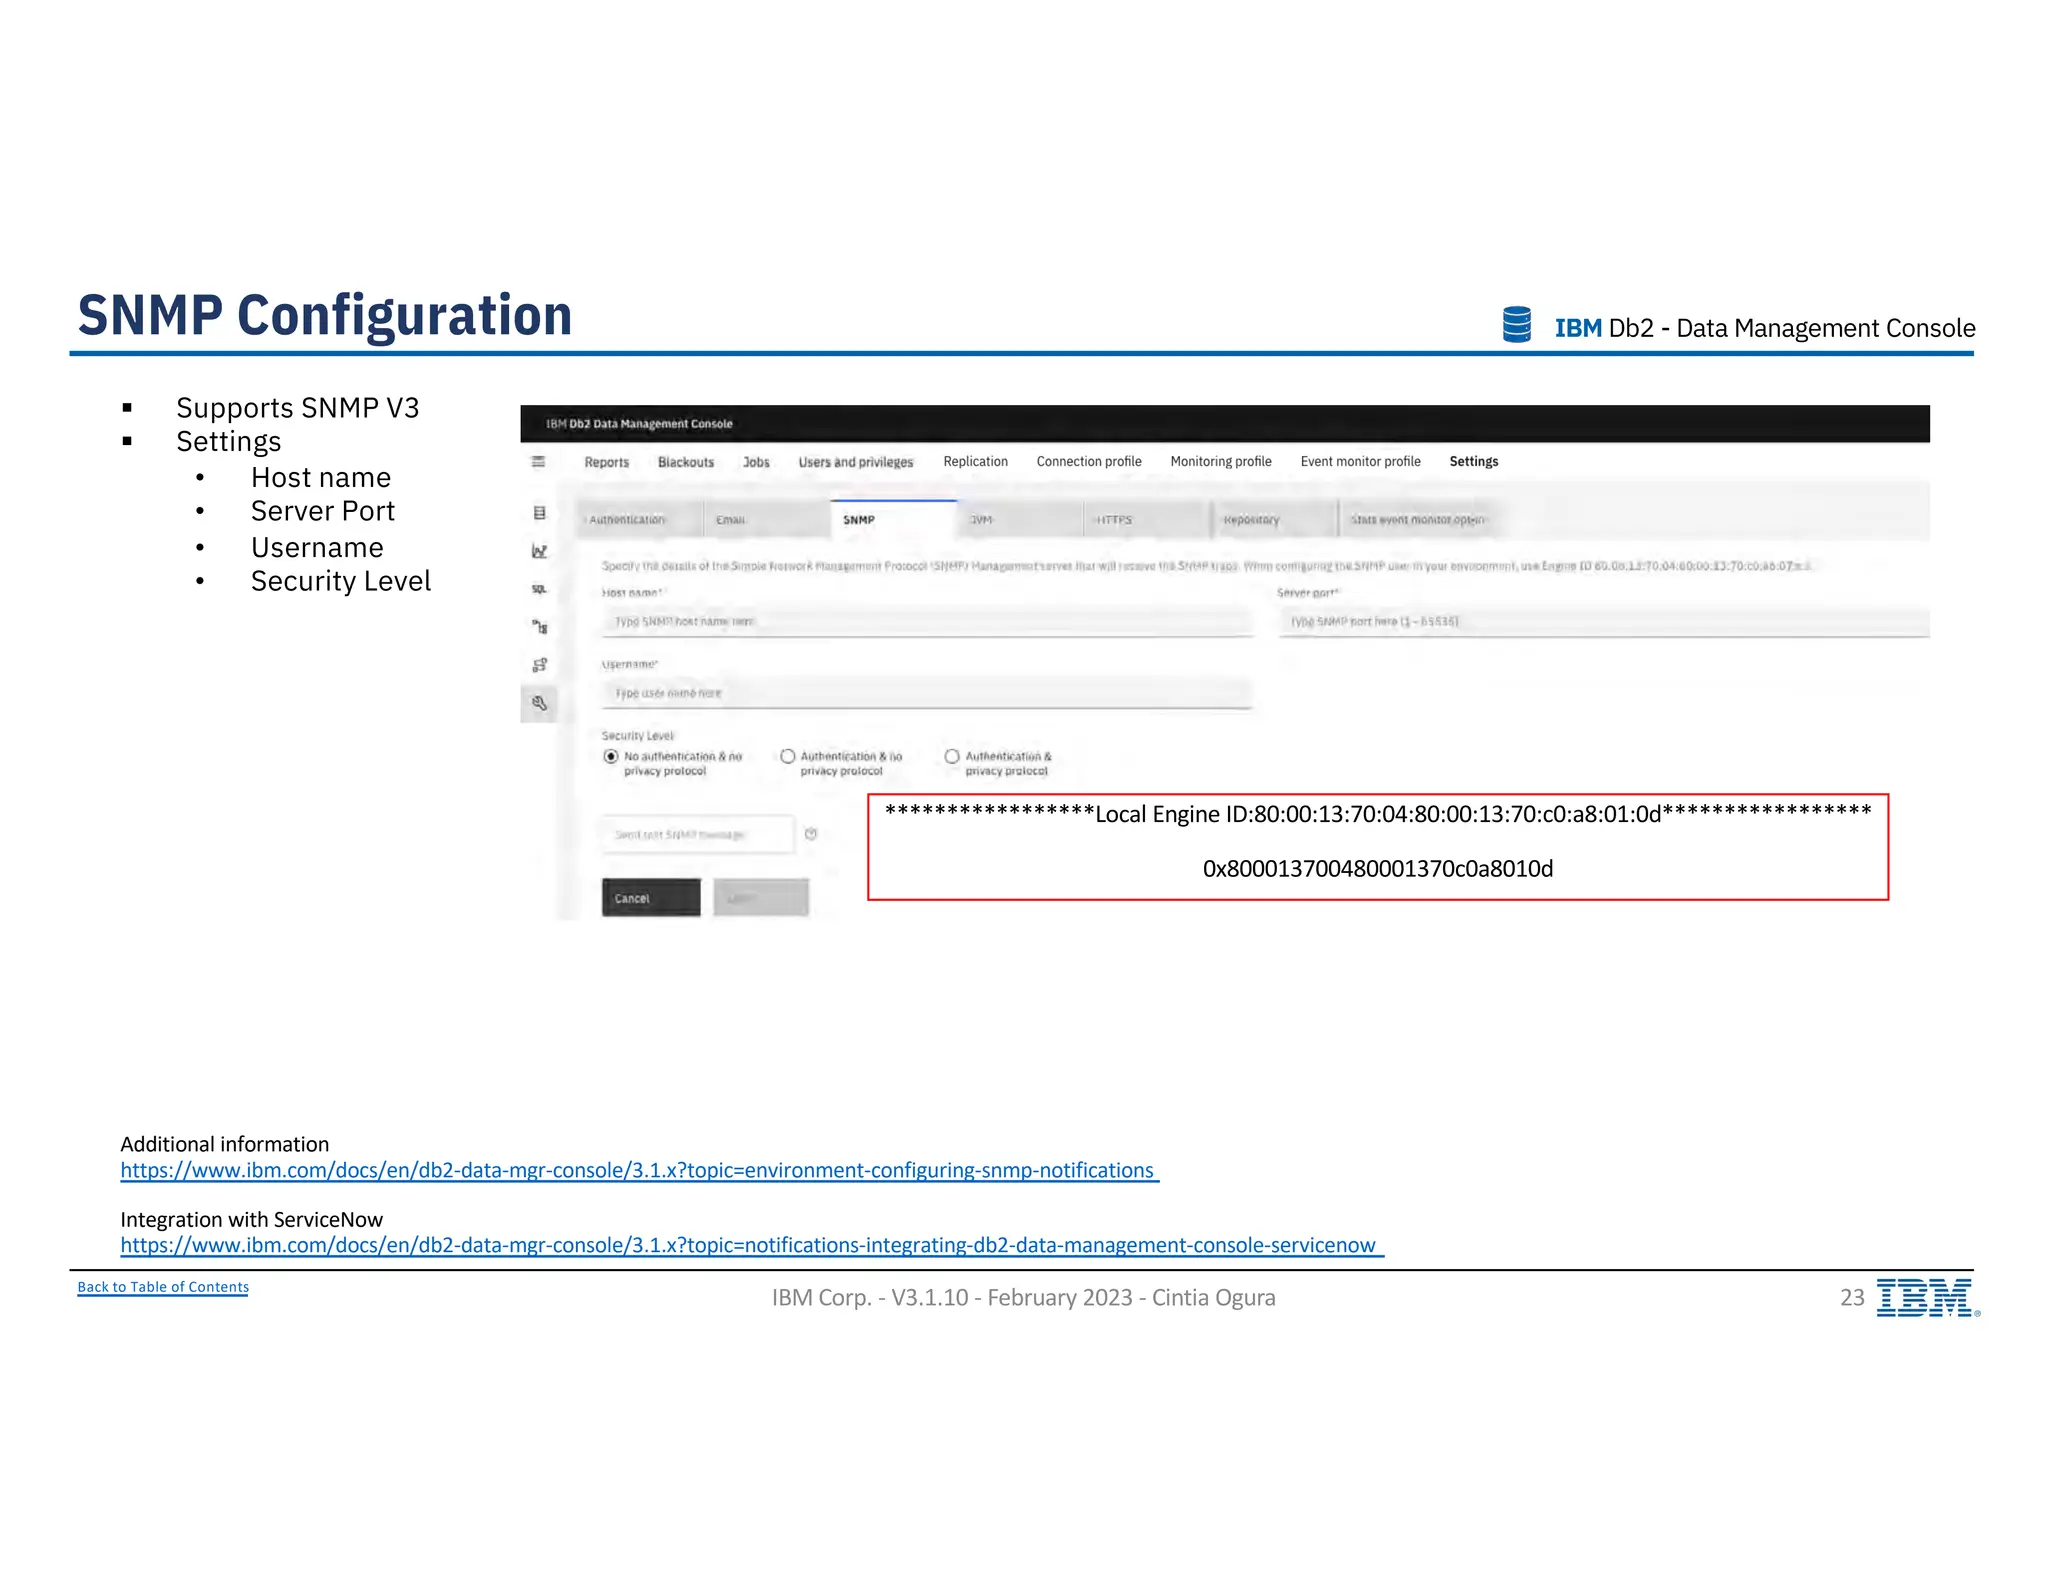Viewport: 2048px width, 1582px height.
Task: Open the monitoring chart sidebar icon
Action: tap(539, 551)
